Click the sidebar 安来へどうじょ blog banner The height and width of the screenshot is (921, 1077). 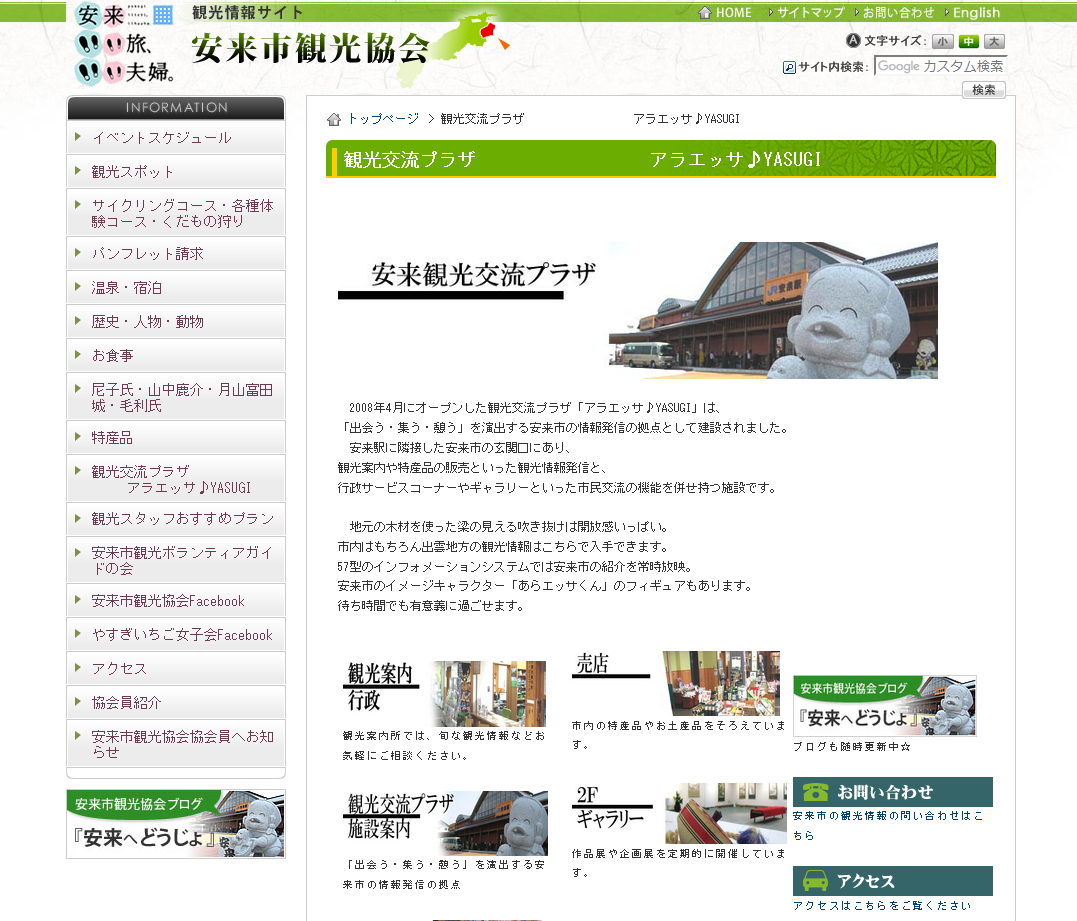(x=176, y=823)
